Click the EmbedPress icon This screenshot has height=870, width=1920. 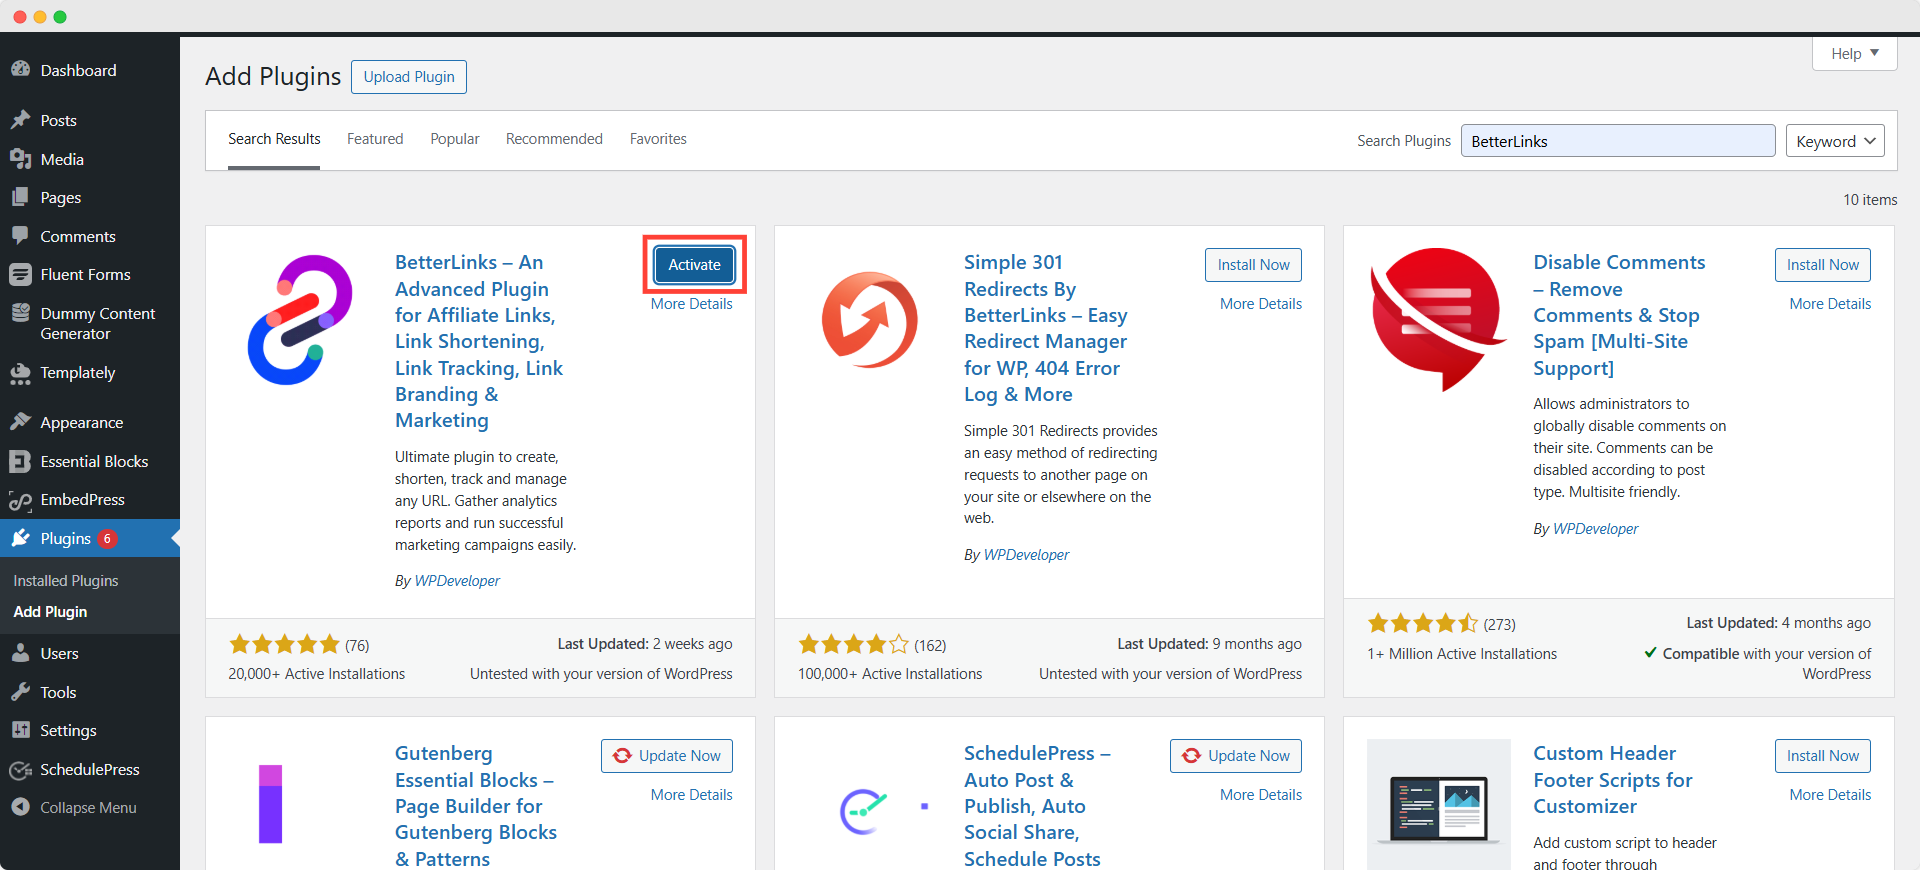pyautogui.click(x=20, y=500)
